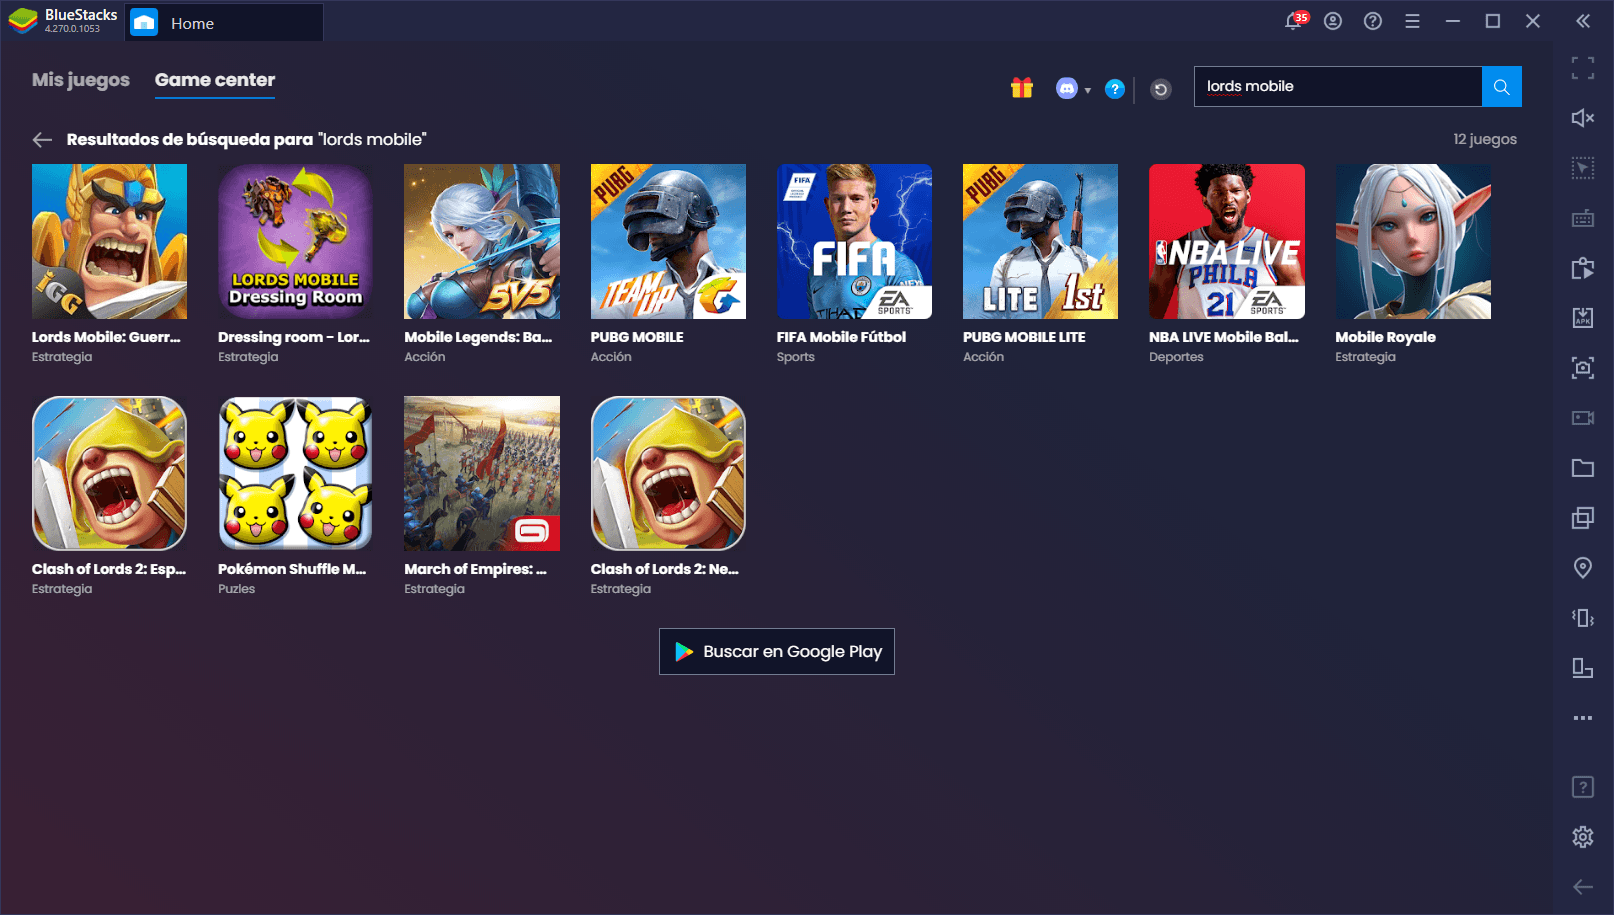Open Dressing room - Lor... game thumbnail
The width and height of the screenshot is (1614, 915).
(x=295, y=241)
